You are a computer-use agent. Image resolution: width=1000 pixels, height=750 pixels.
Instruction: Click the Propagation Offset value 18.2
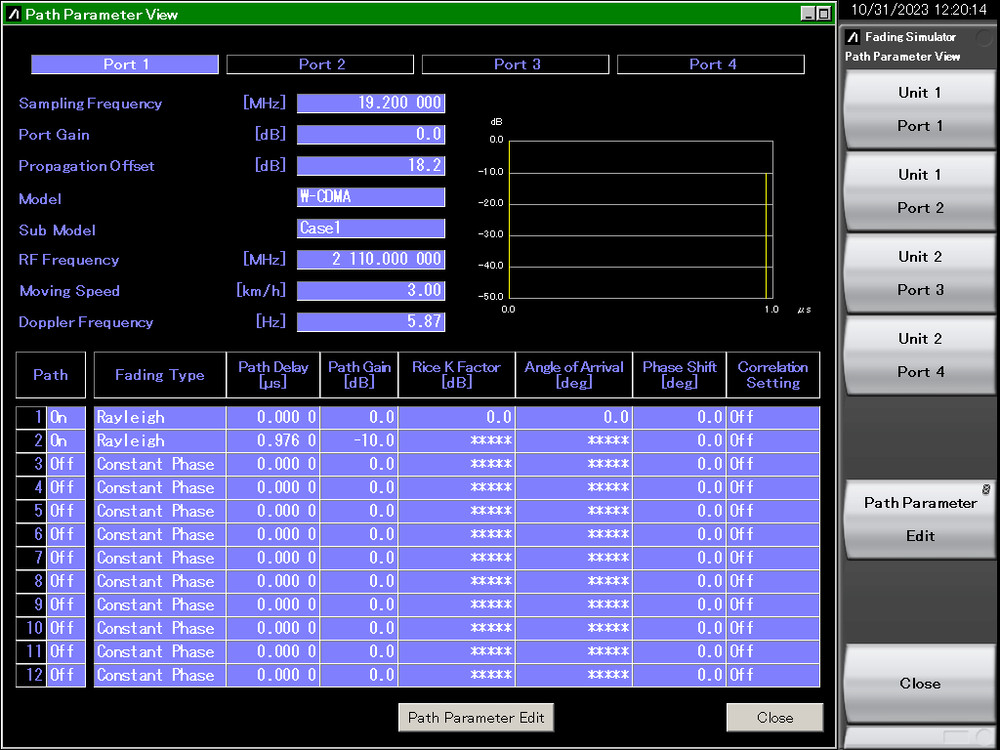(x=371, y=166)
